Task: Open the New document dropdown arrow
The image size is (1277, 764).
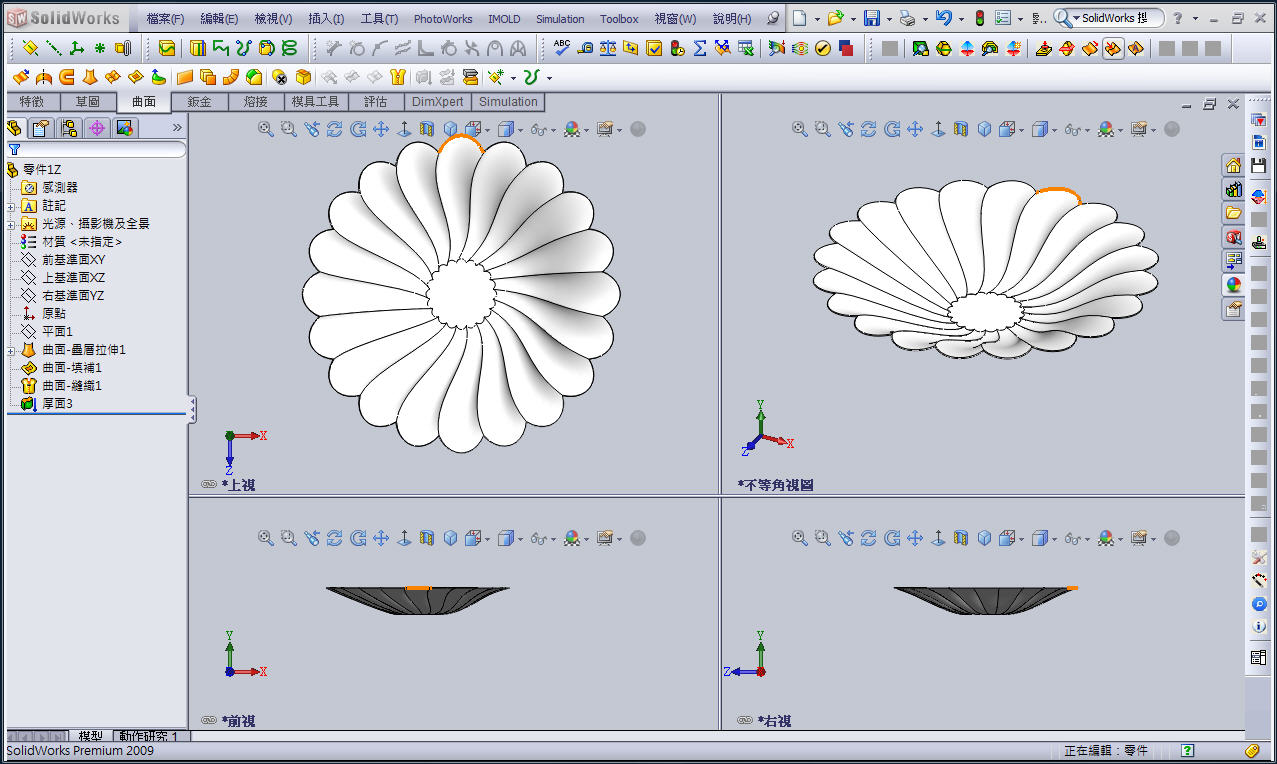Action: [817, 18]
